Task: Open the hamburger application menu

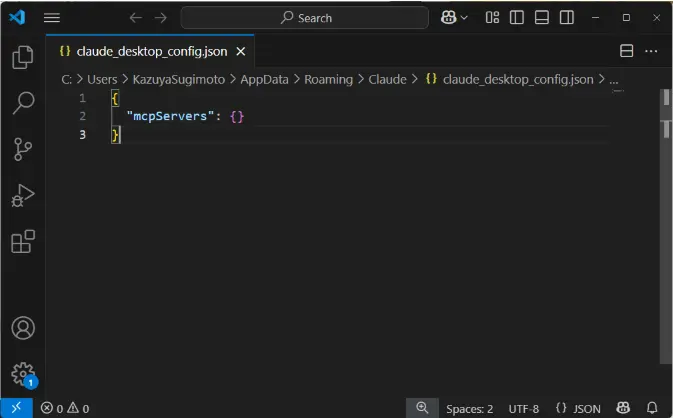Action: (52, 17)
